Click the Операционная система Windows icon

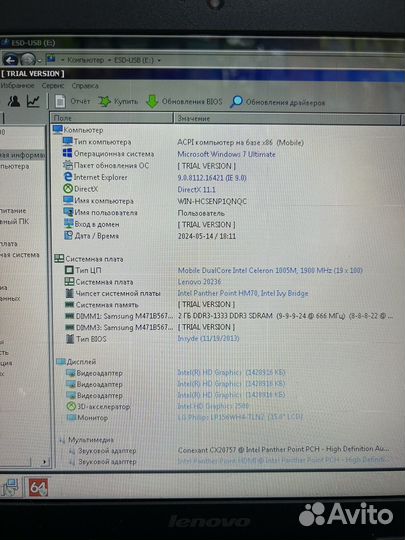pyautogui.click(x=68, y=153)
